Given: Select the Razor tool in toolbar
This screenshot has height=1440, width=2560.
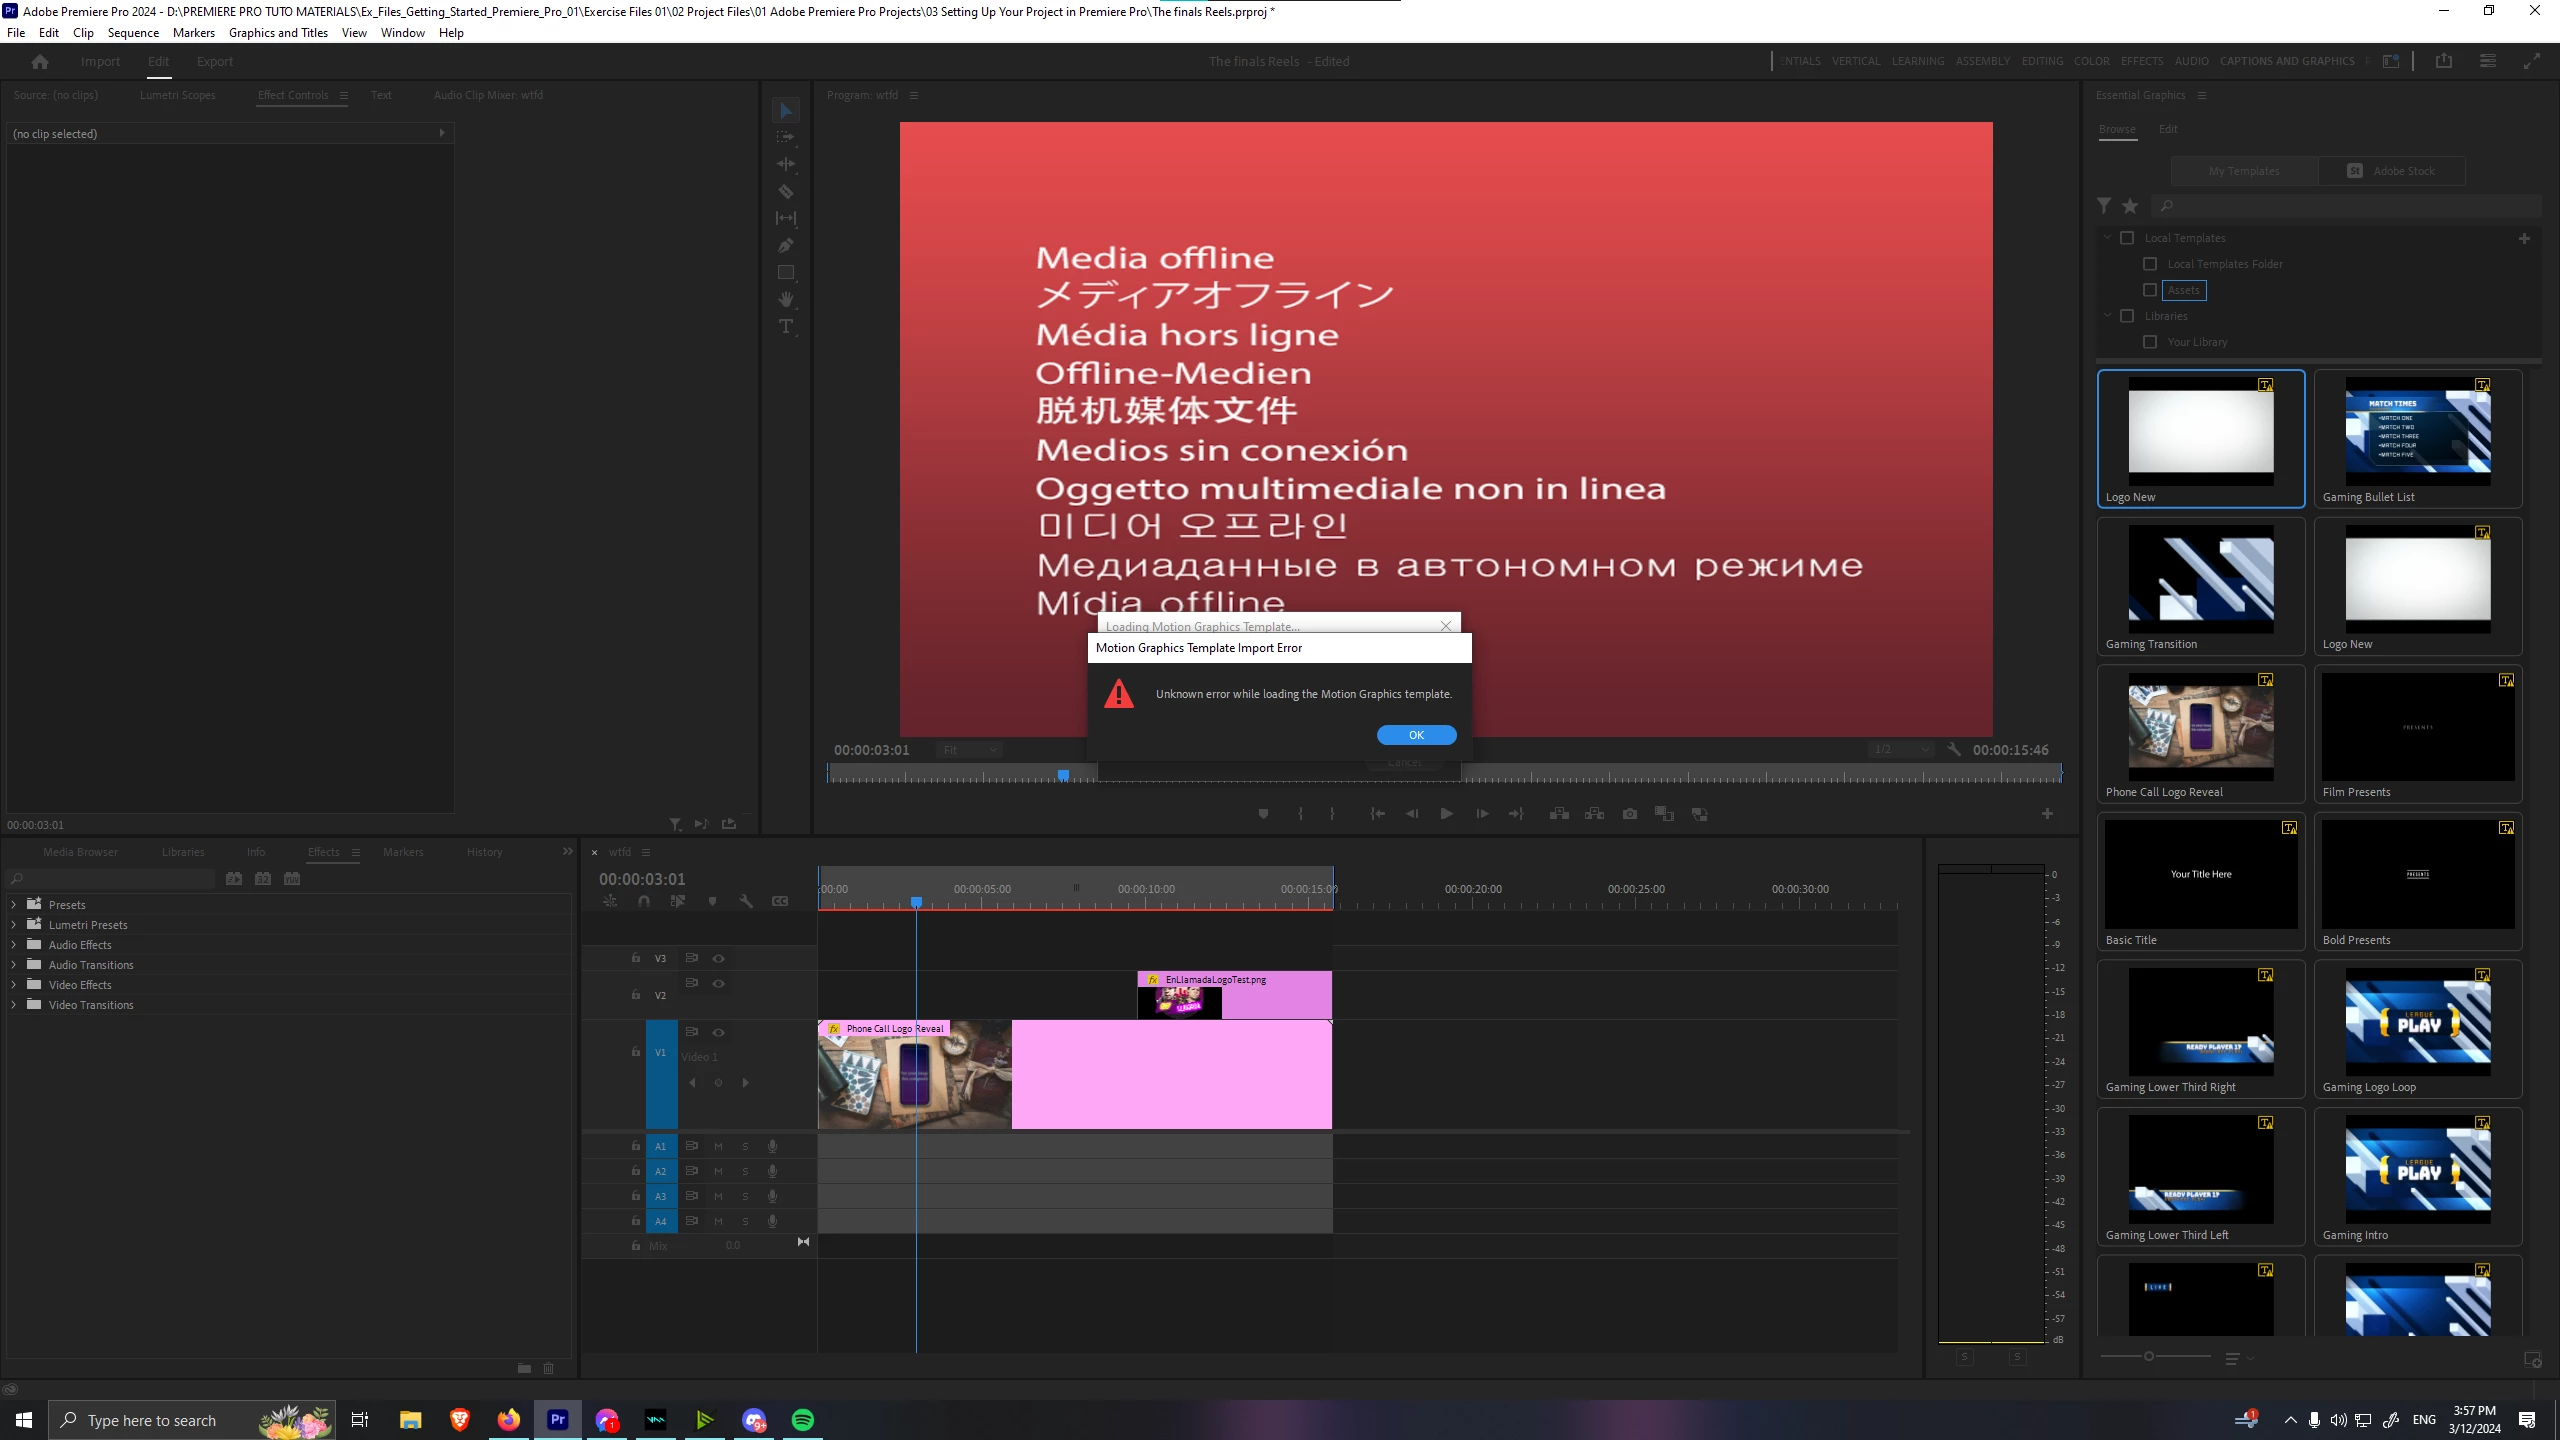Looking at the screenshot, I should click(786, 191).
